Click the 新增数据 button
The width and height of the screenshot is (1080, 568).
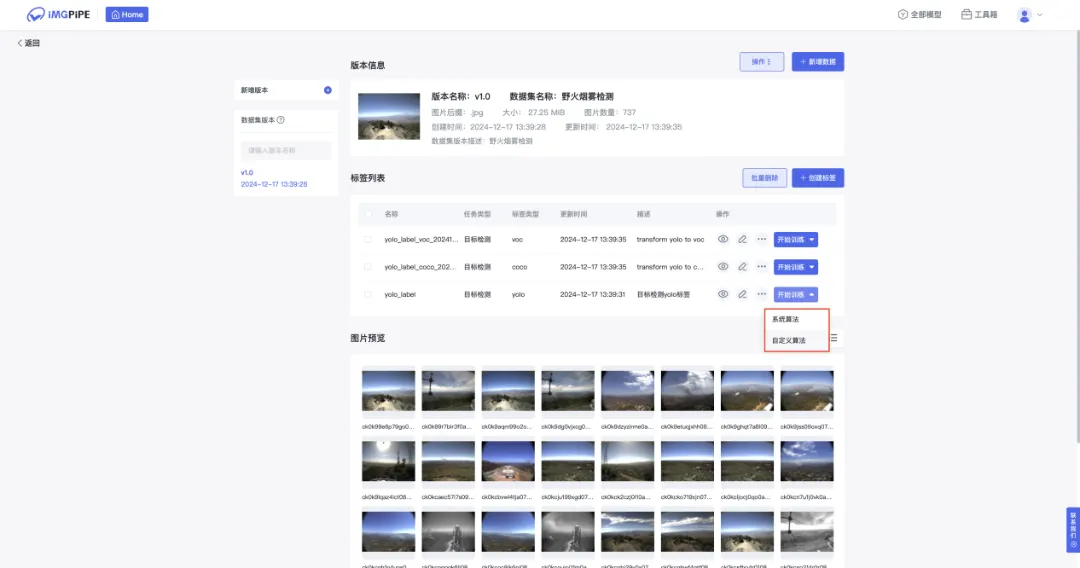[818, 62]
